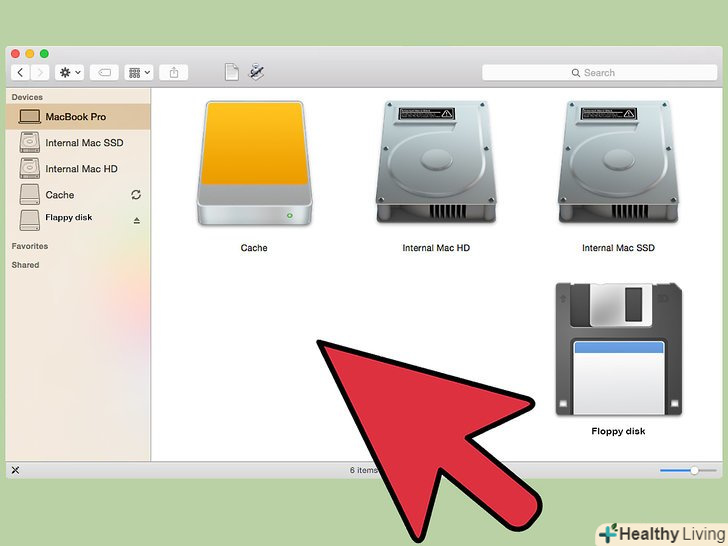Image resolution: width=728 pixels, height=546 pixels.
Task: Minimize the window with yellow button
Action: [30, 53]
